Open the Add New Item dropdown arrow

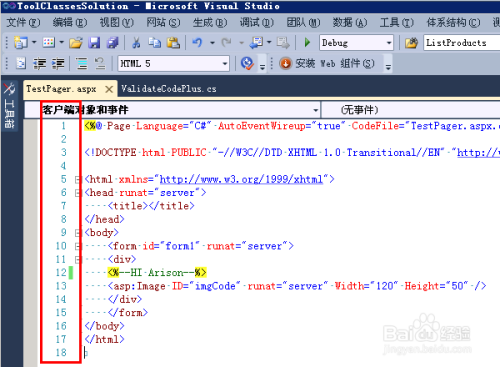tap(62, 43)
